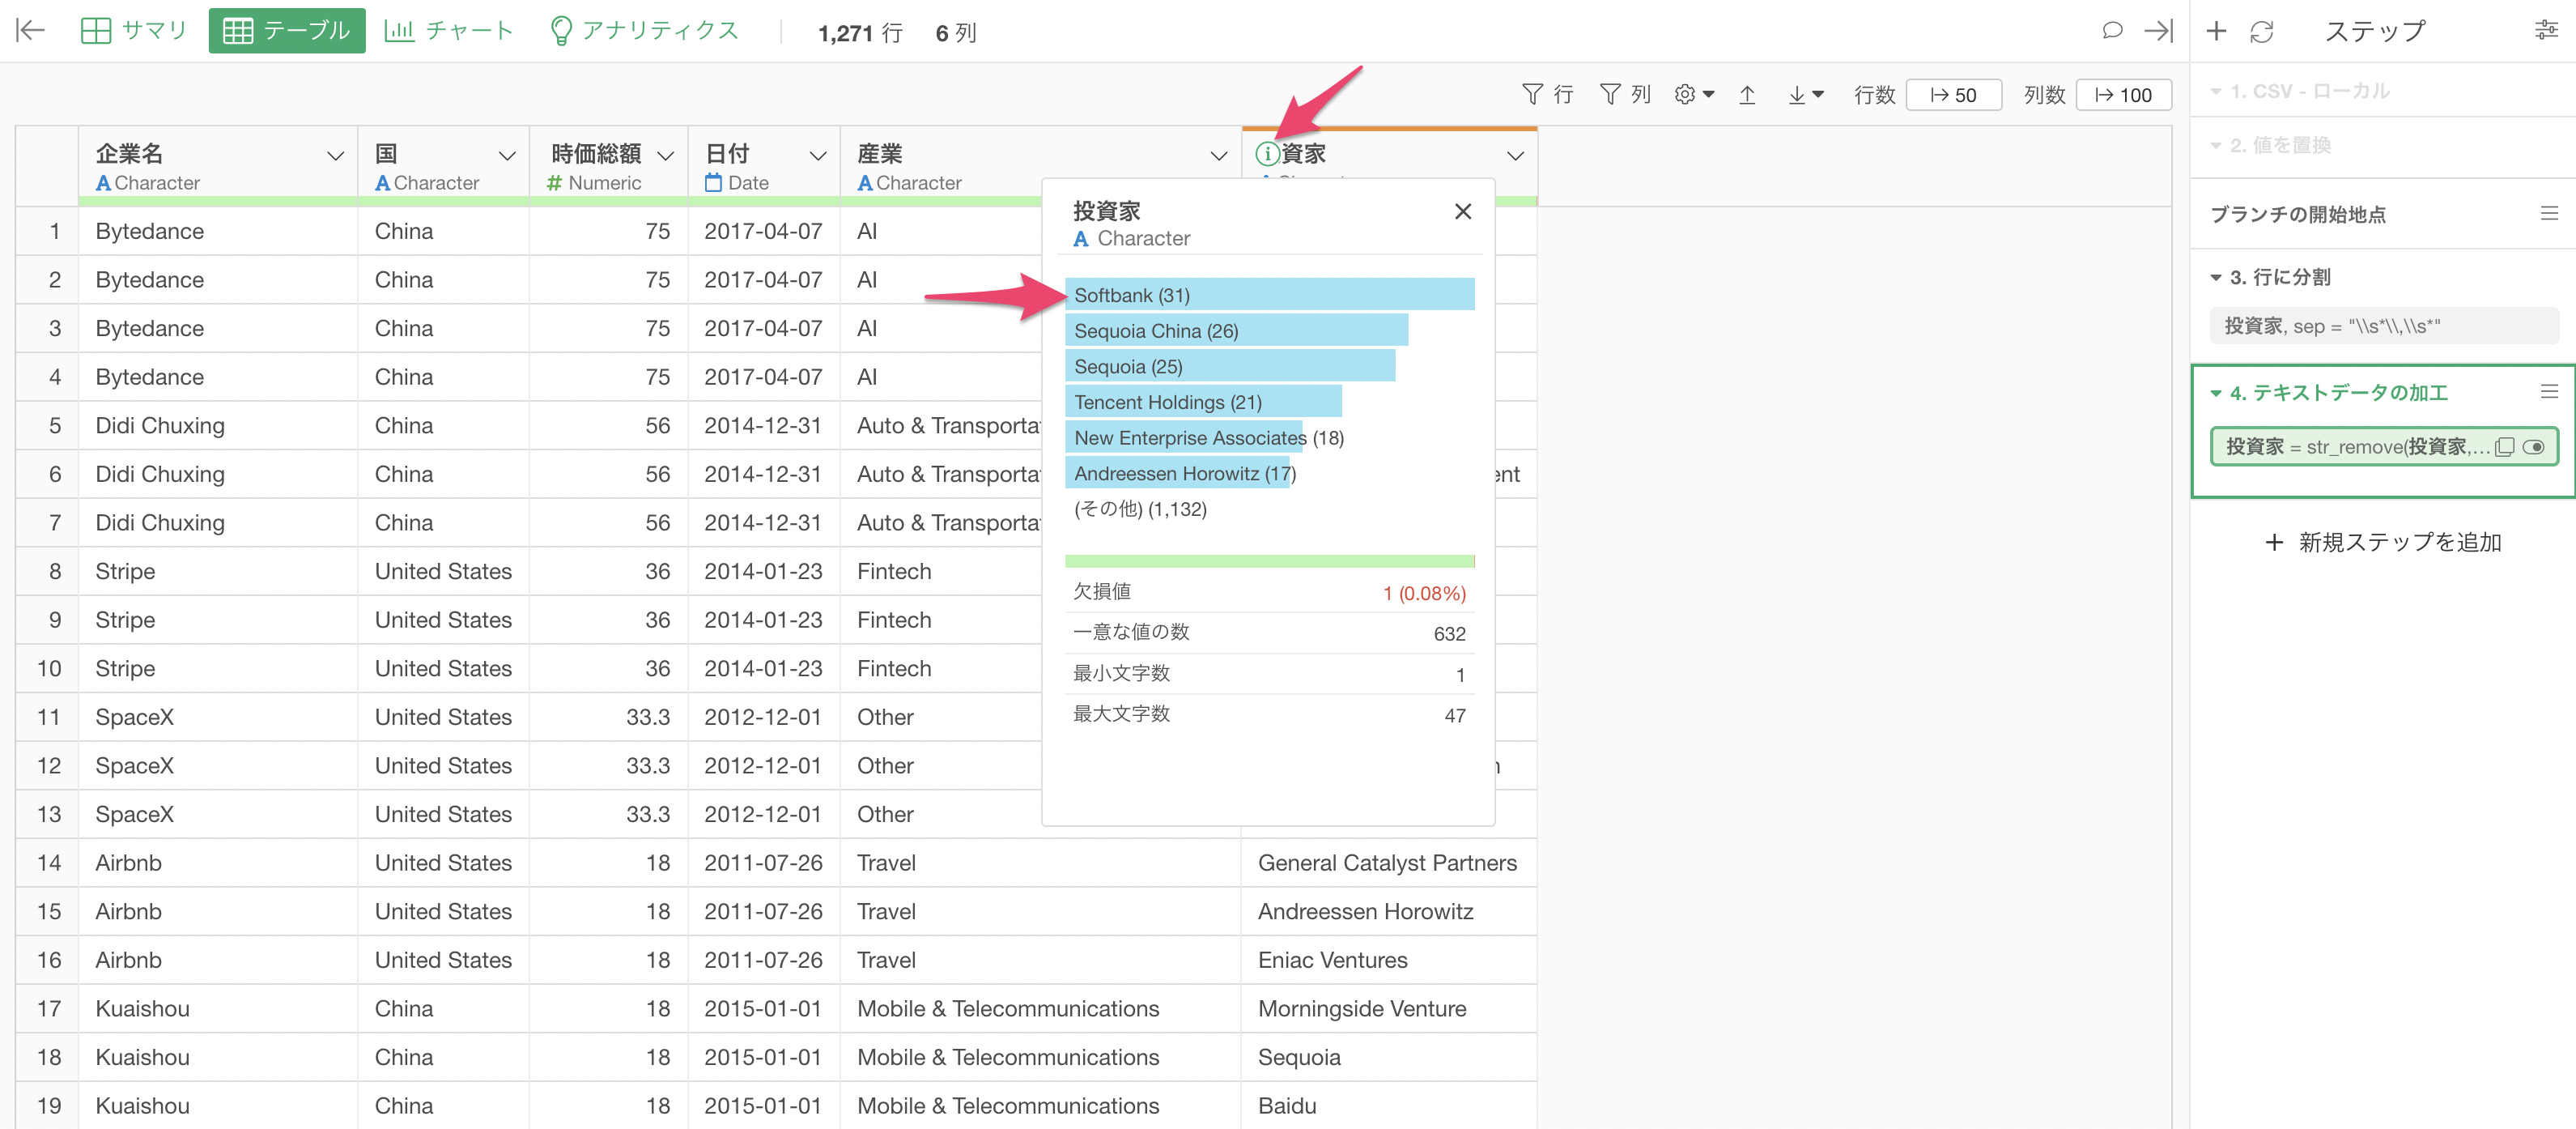
Task: Open the 企業名 column dropdown menu
Action: 335,156
